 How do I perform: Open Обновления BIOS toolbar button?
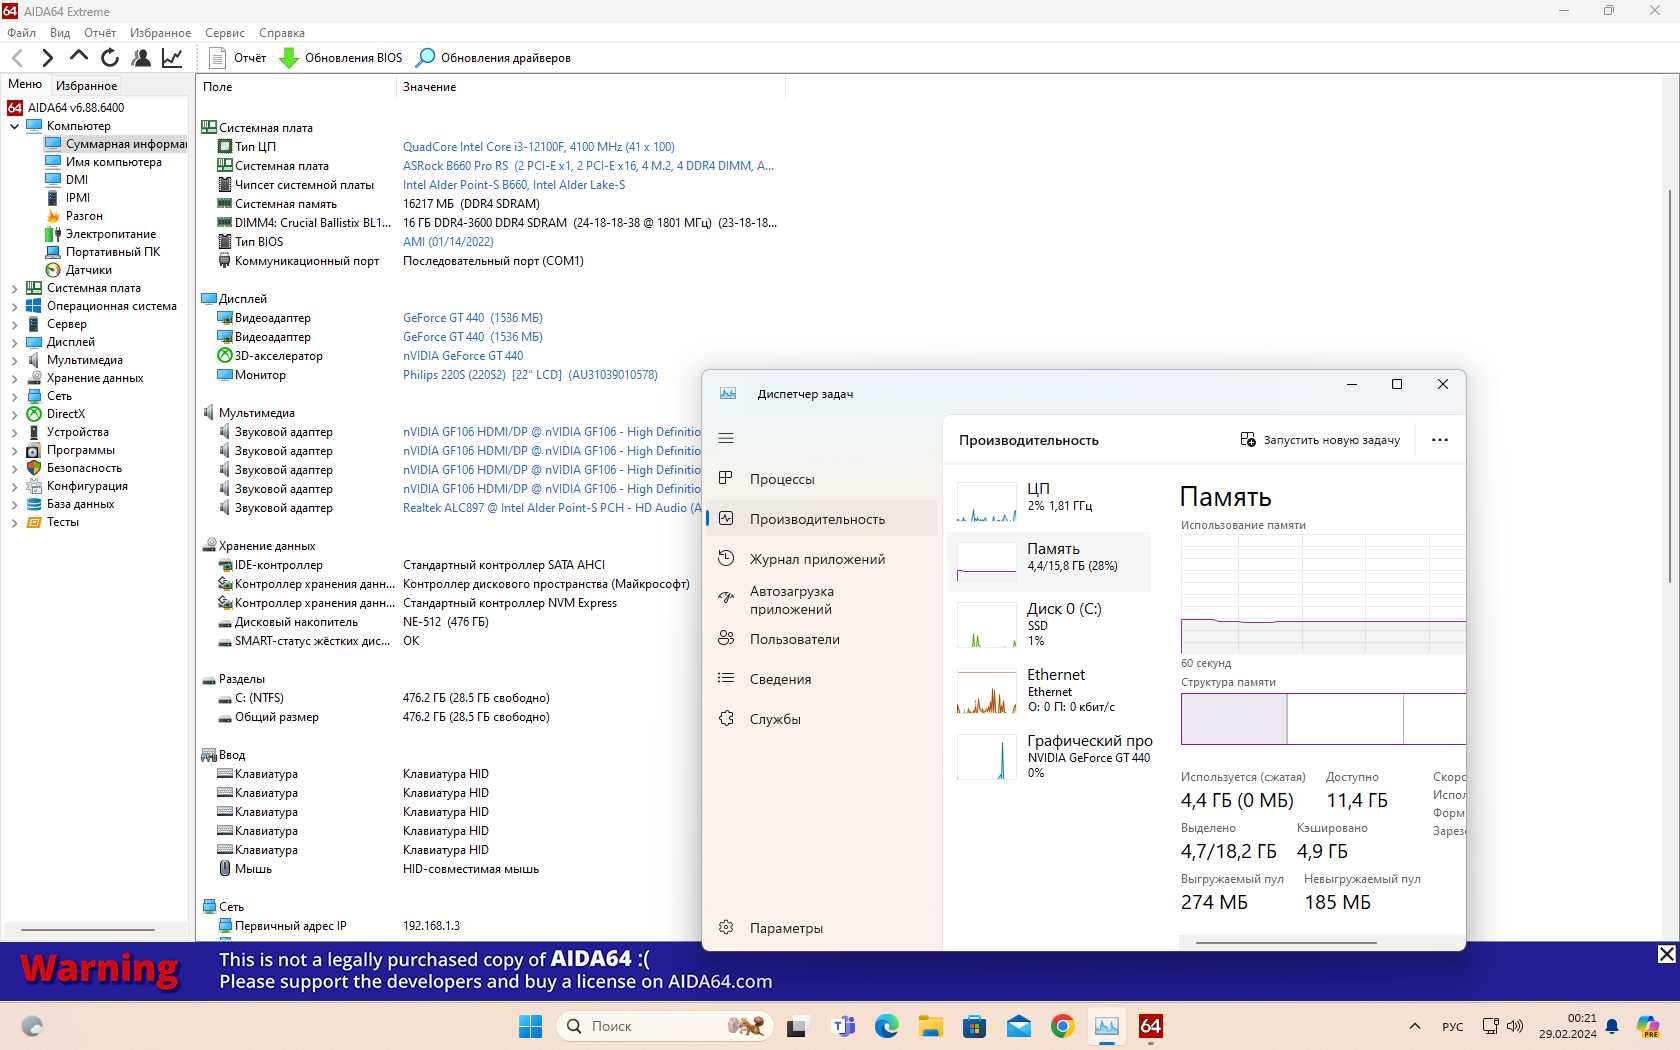pos(341,58)
